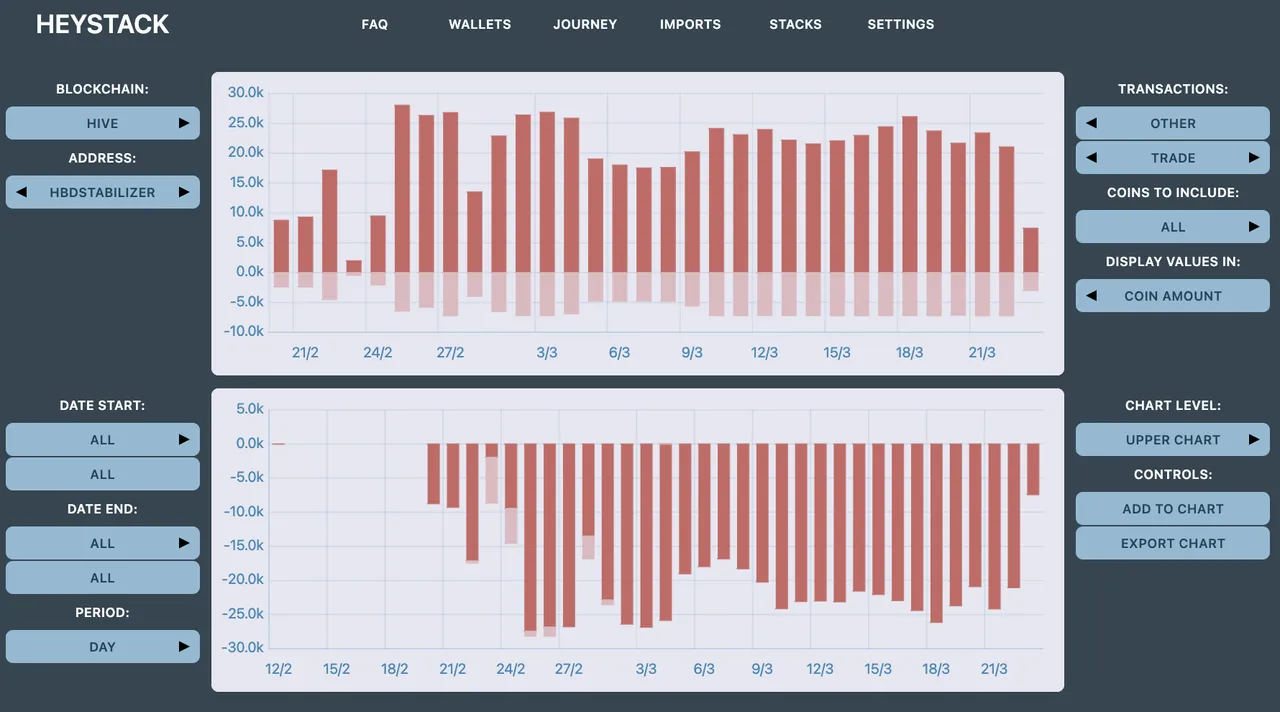The width and height of the screenshot is (1280, 712).
Task: Click the 18/3 label in upper chart
Action: coord(909,352)
